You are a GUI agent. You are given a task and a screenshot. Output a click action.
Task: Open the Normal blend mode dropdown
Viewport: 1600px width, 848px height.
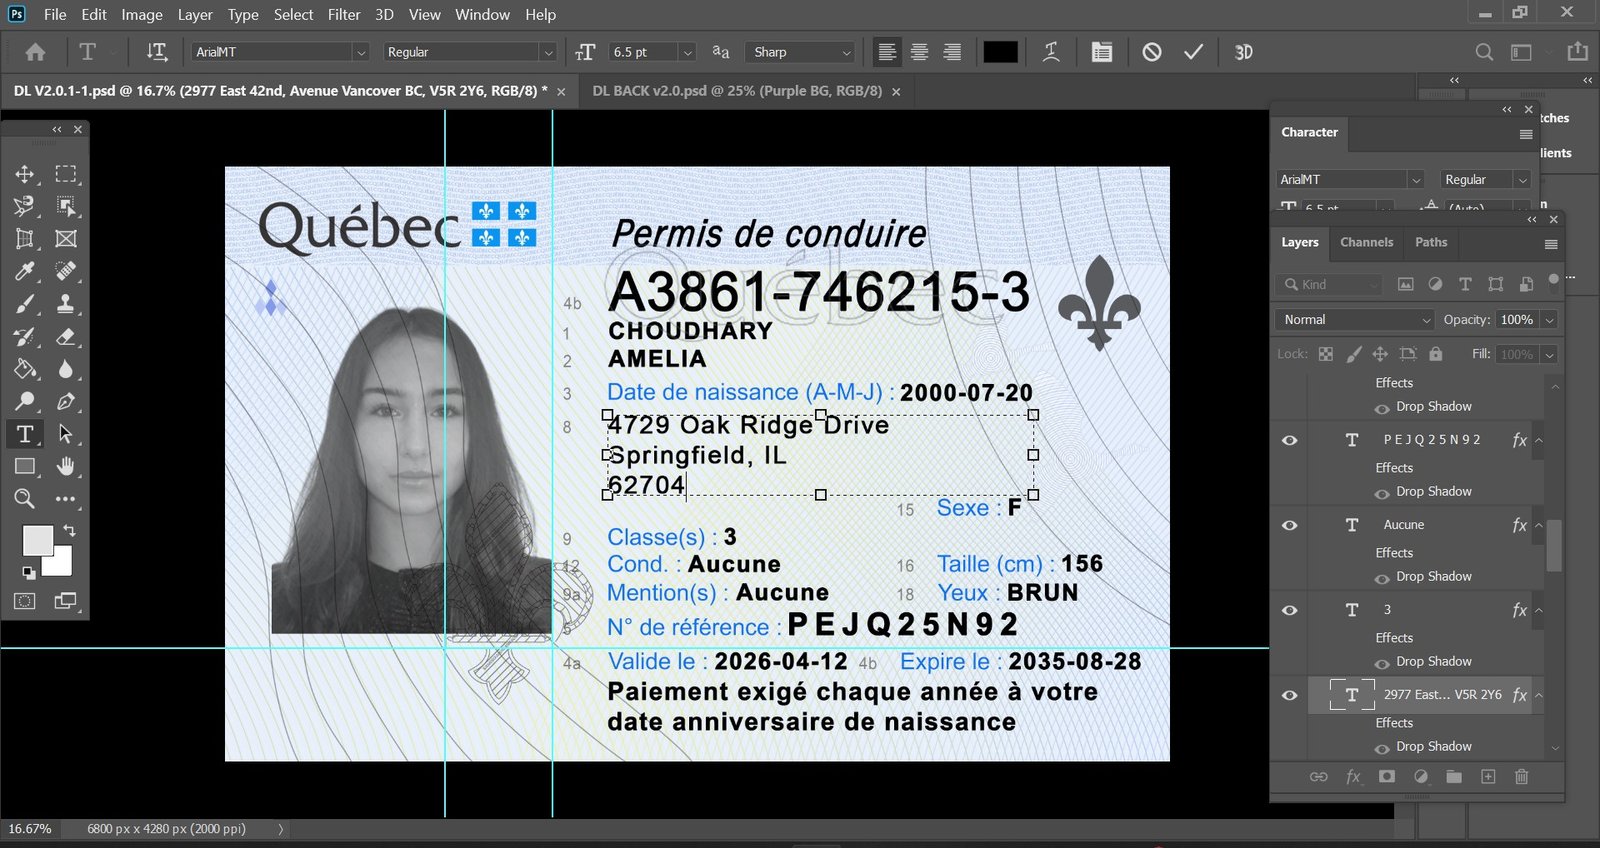point(1355,320)
